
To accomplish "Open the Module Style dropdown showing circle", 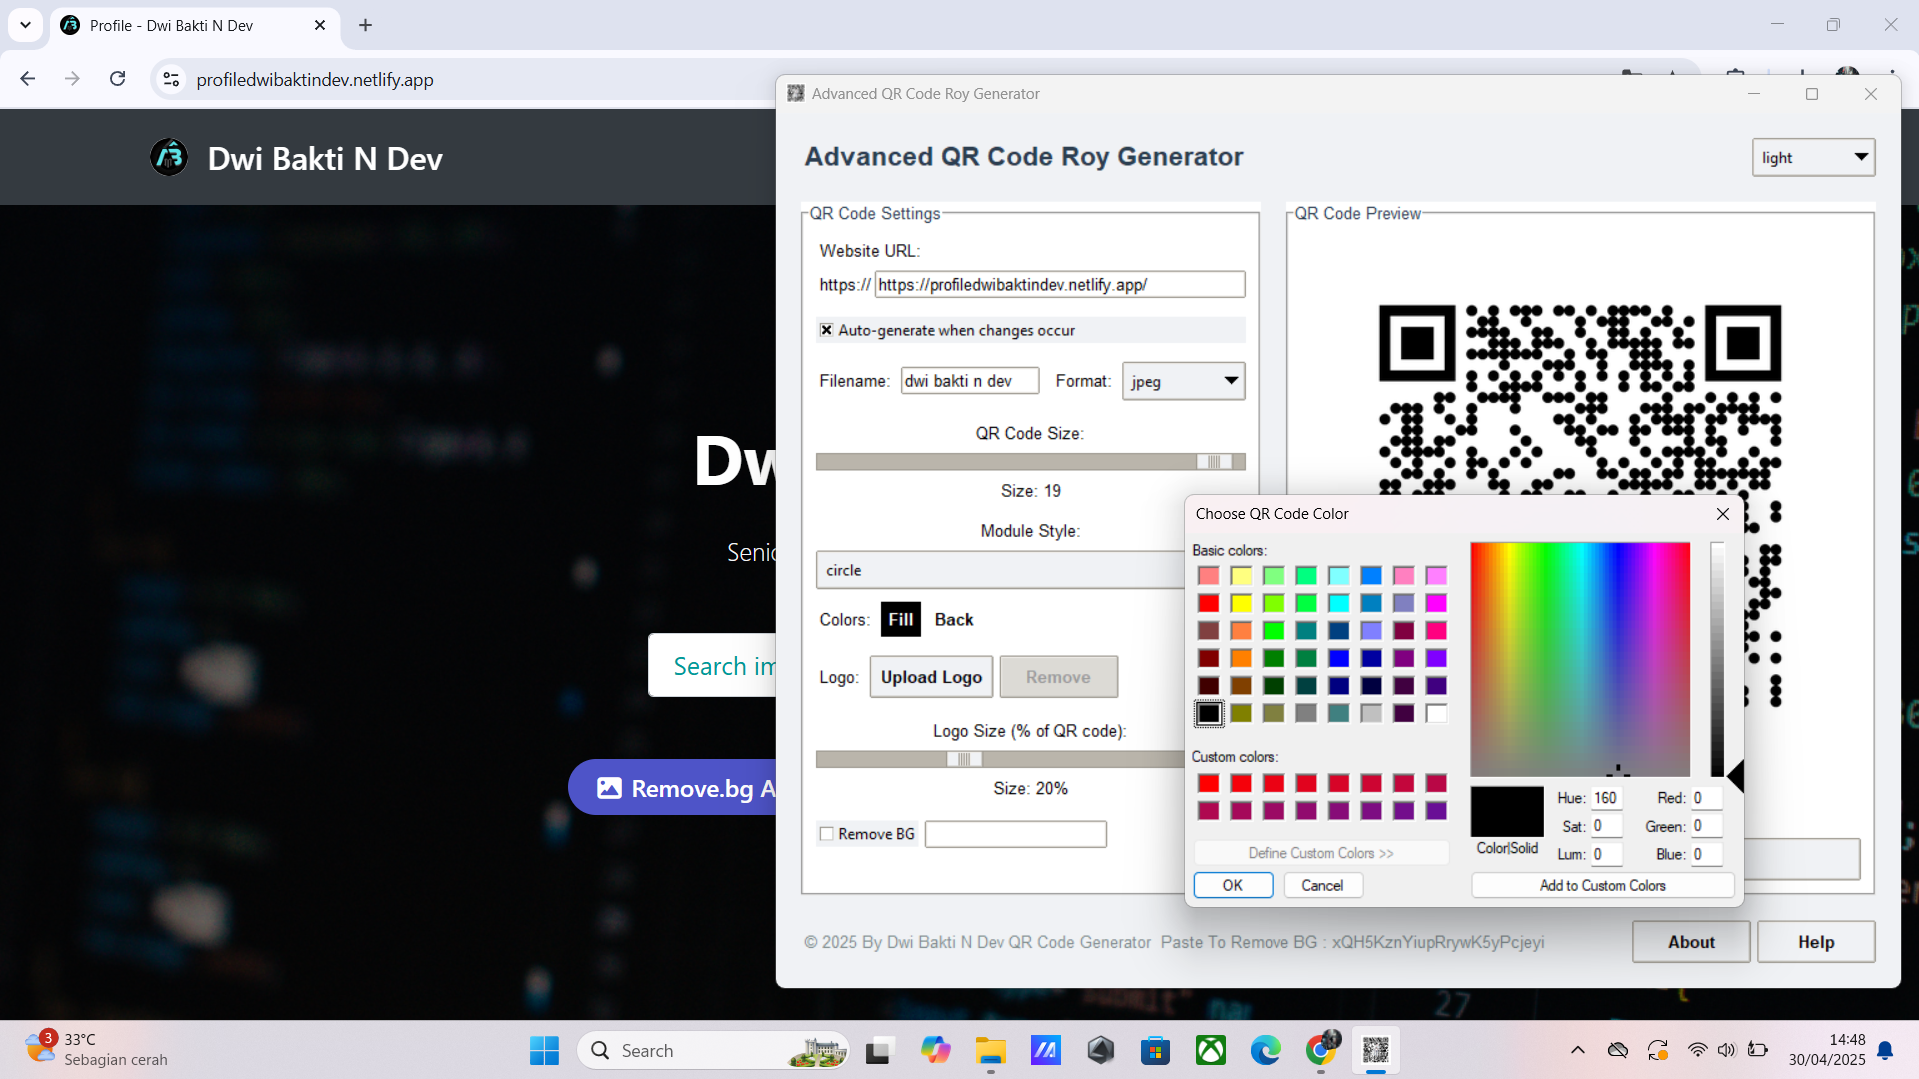I will coord(1000,570).
